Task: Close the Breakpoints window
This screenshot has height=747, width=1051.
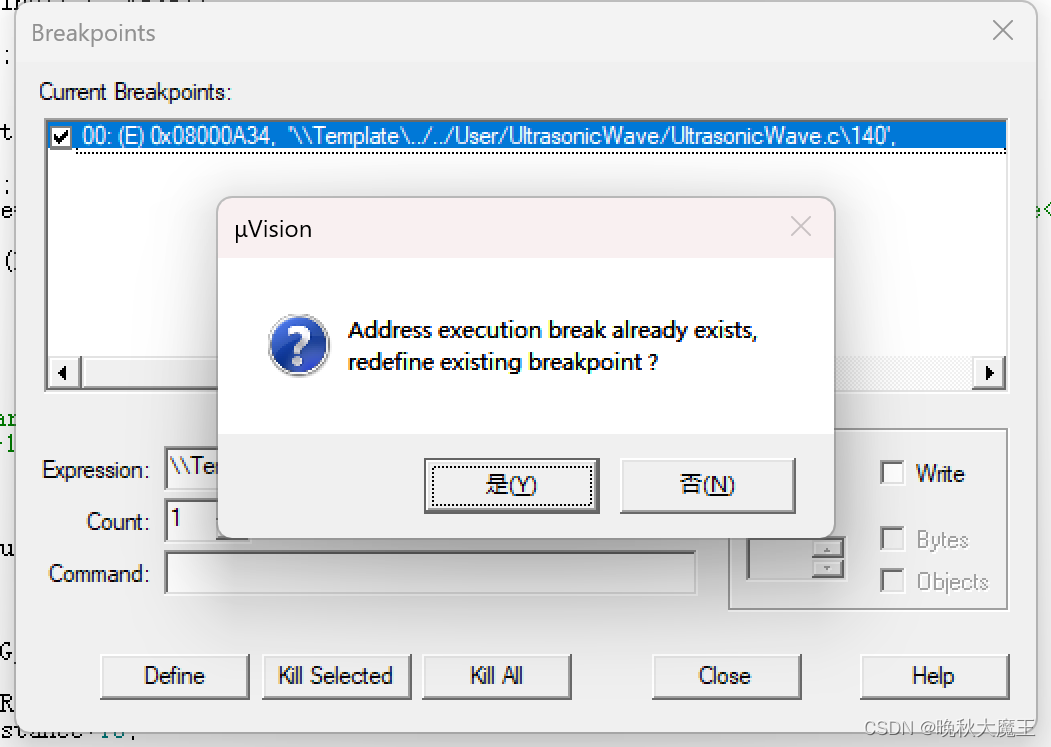Action: point(1003,30)
